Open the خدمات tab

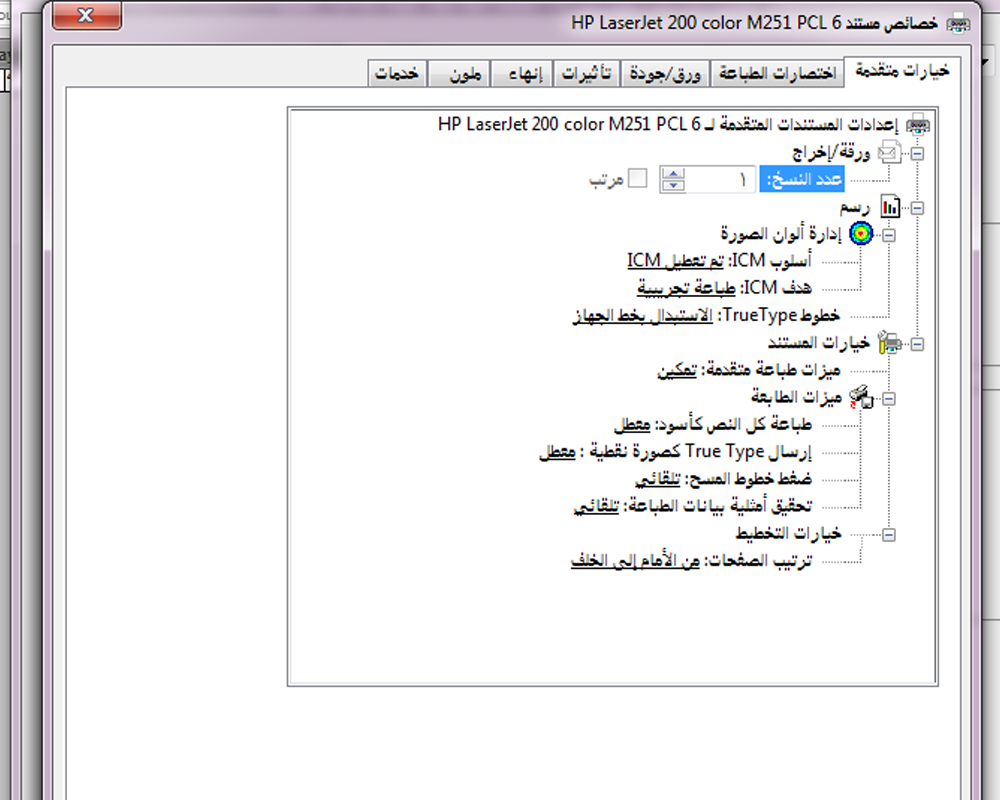pyautogui.click(x=397, y=74)
